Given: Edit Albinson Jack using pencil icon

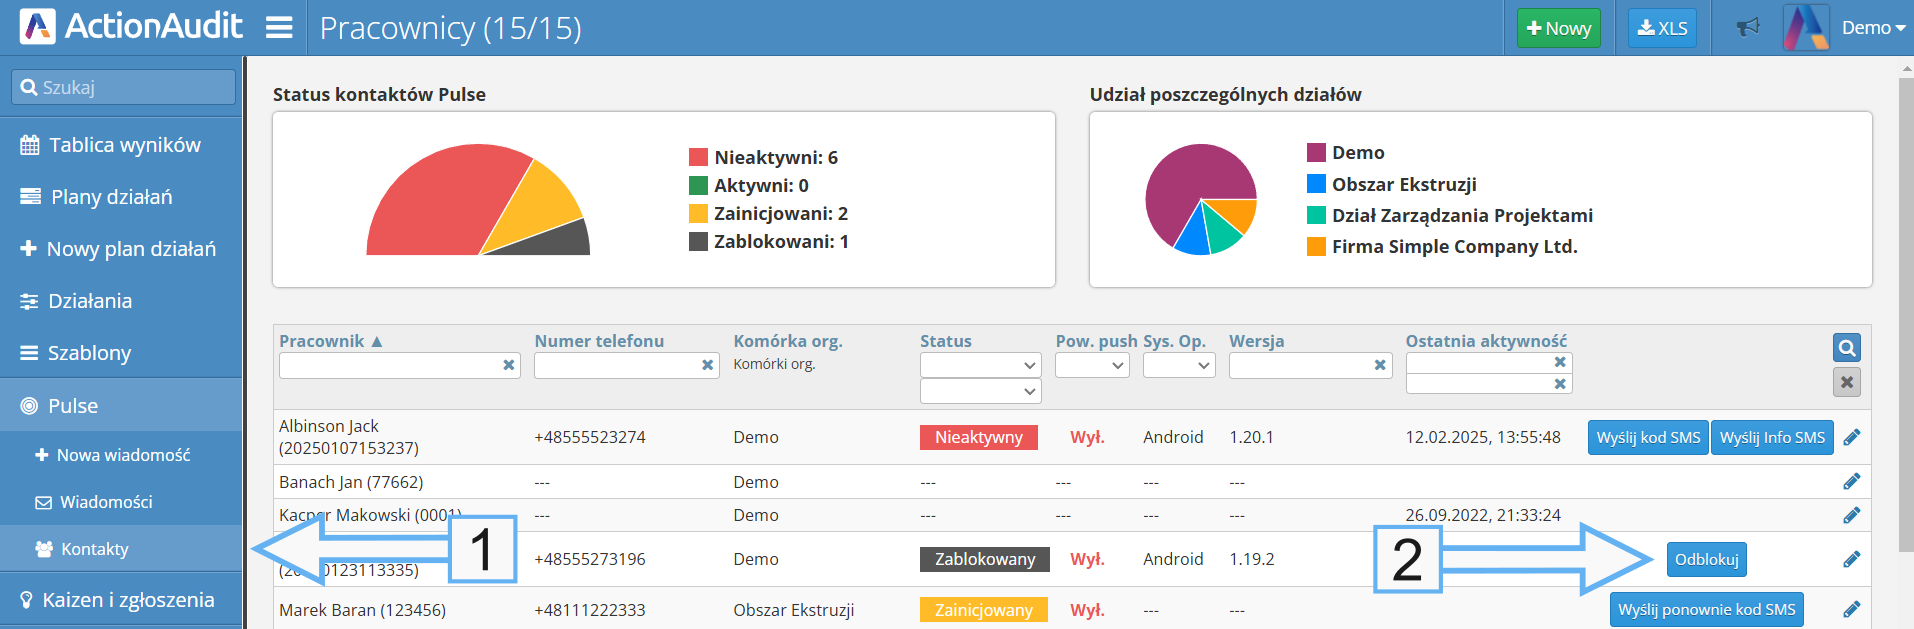Looking at the screenshot, I should pos(1851,438).
